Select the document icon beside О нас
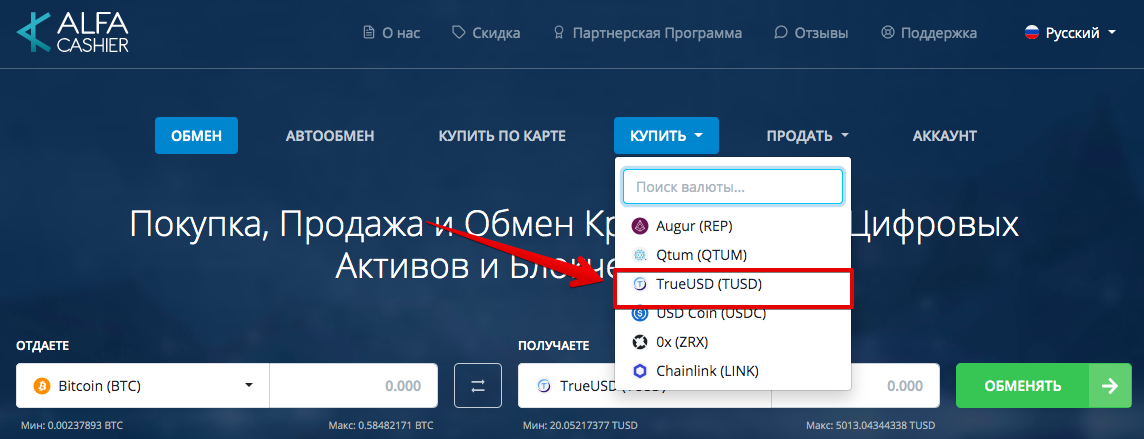Screen dimensions: 1144x439 coord(368,33)
